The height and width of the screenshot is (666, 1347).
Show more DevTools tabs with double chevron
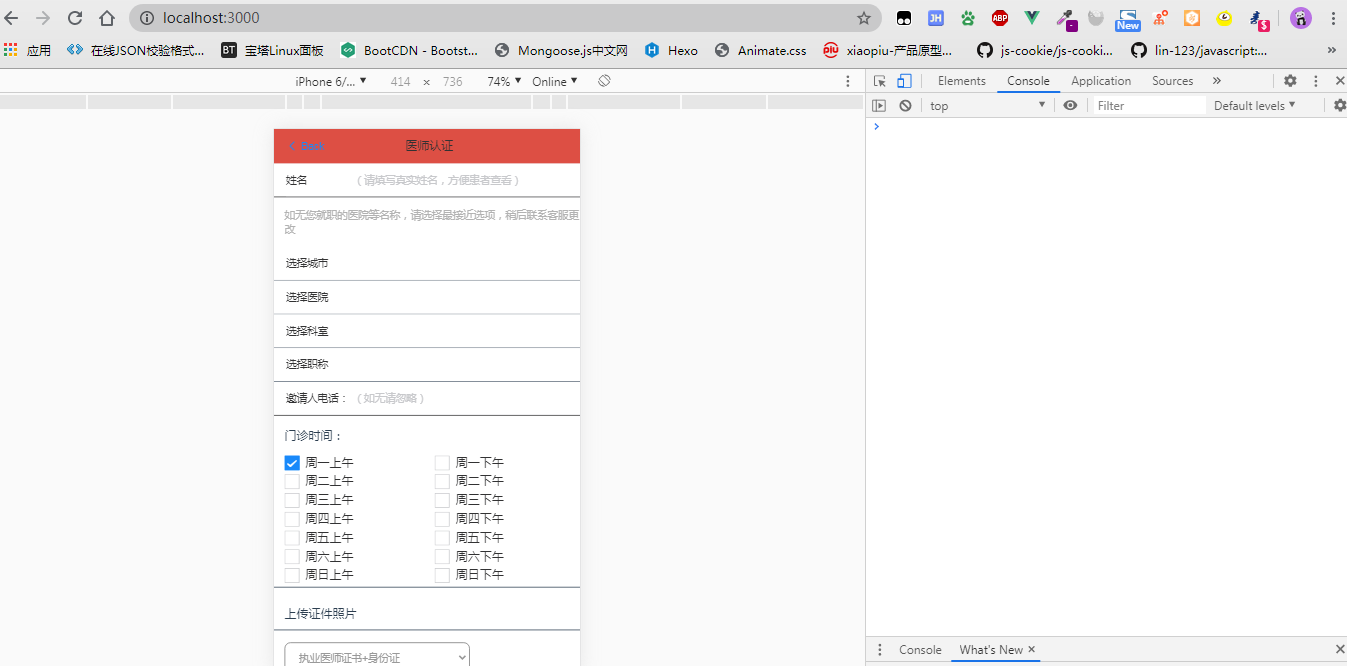coord(1217,81)
